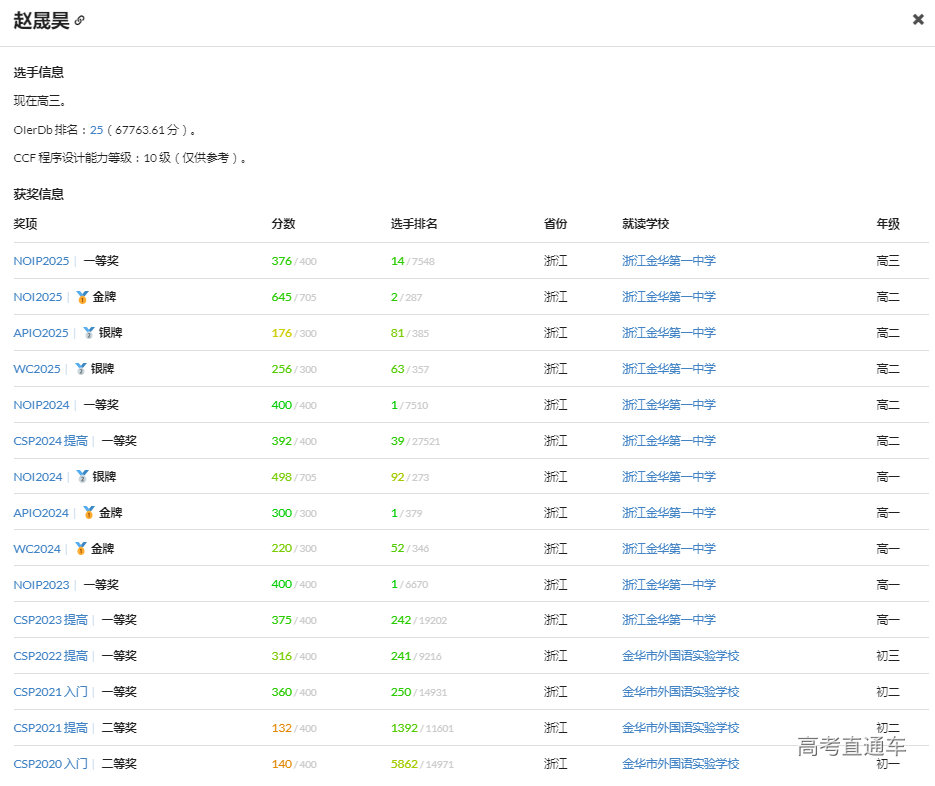Image resolution: width=935 pixels, height=786 pixels.
Task: Open the NOIP2023 contest link
Action: point(41,585)
